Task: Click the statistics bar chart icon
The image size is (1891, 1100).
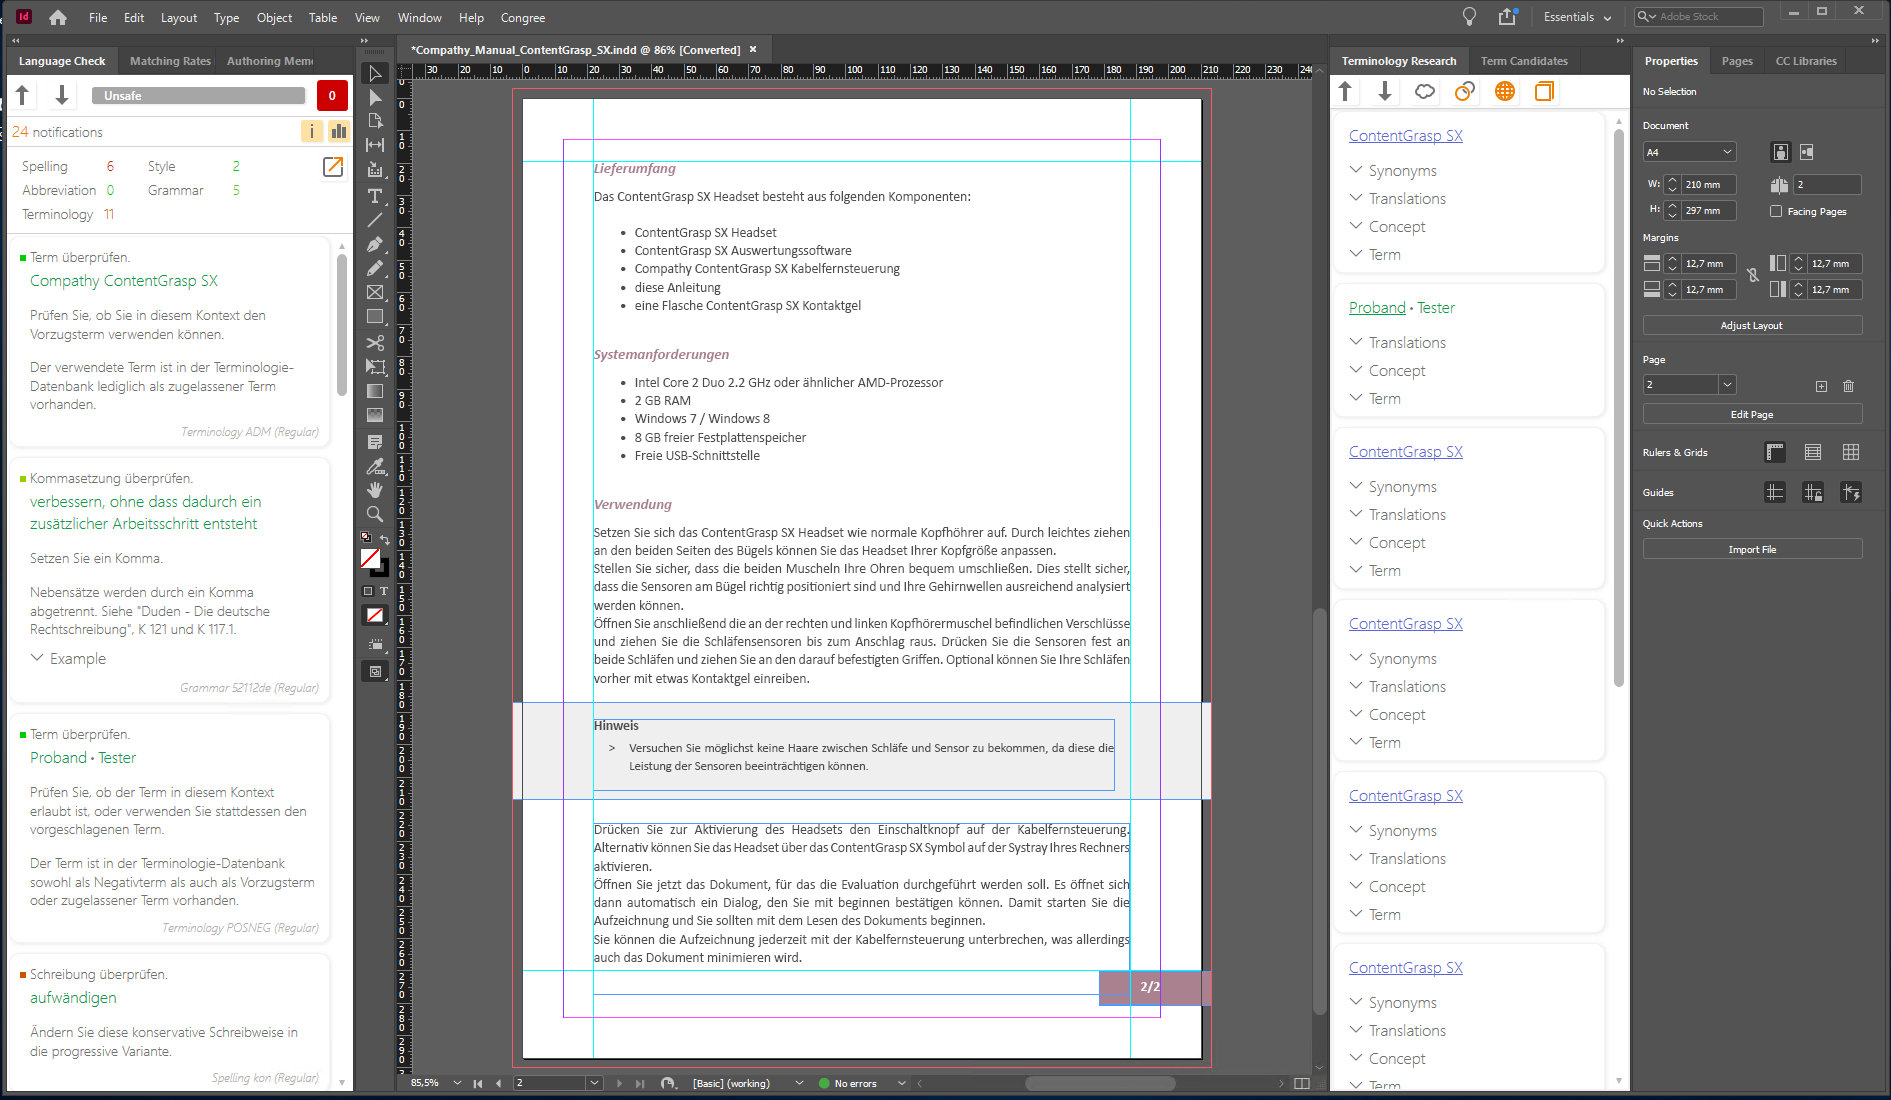Action: click(339, 131)
